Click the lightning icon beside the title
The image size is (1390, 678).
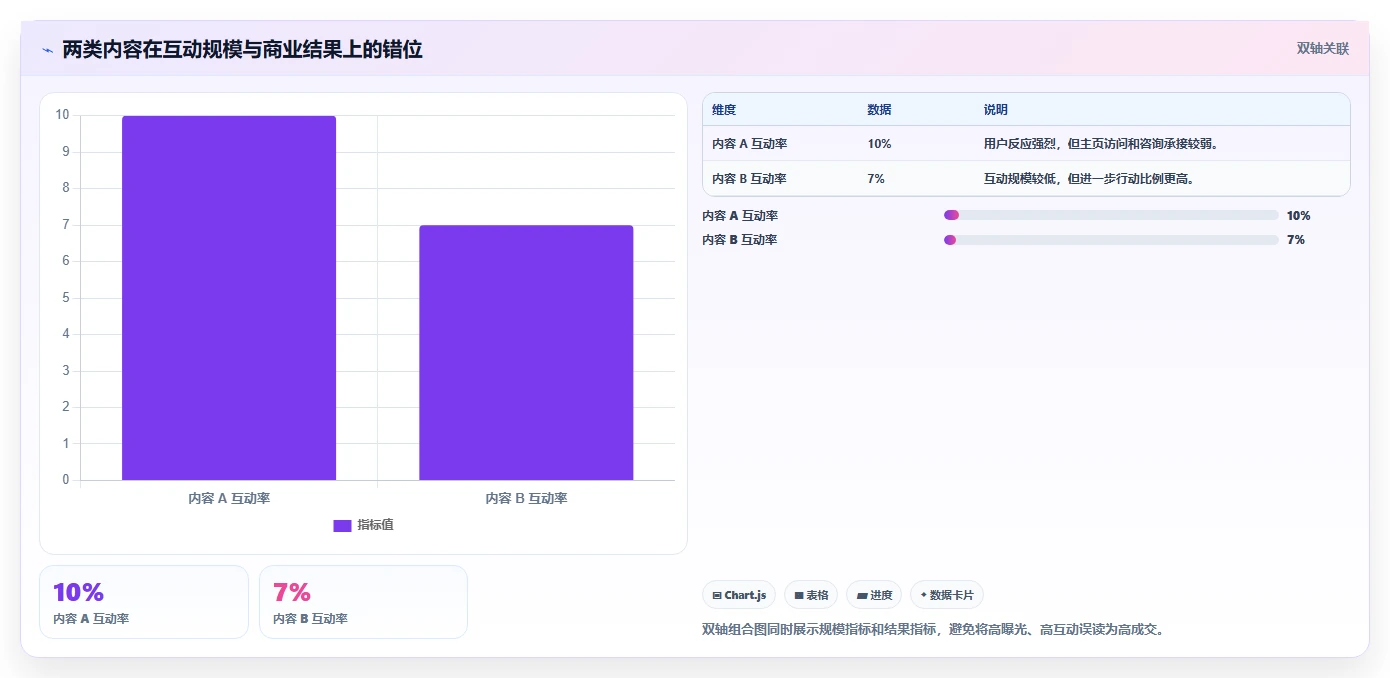click(47, 50)
